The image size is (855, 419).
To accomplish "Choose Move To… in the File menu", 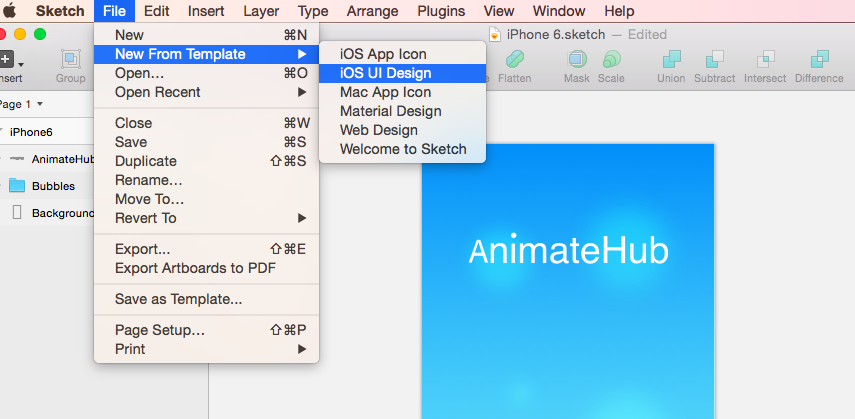I will (206, 199).
